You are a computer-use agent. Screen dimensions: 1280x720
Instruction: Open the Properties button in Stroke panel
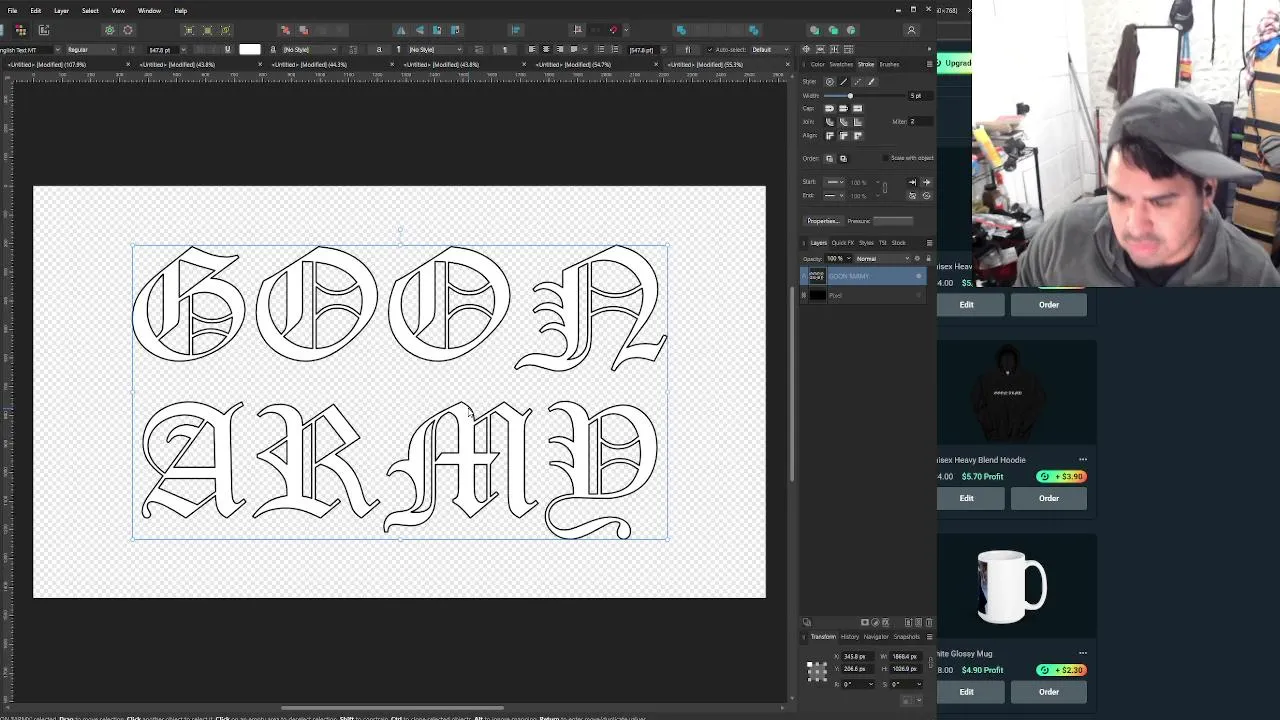(823, 221)
